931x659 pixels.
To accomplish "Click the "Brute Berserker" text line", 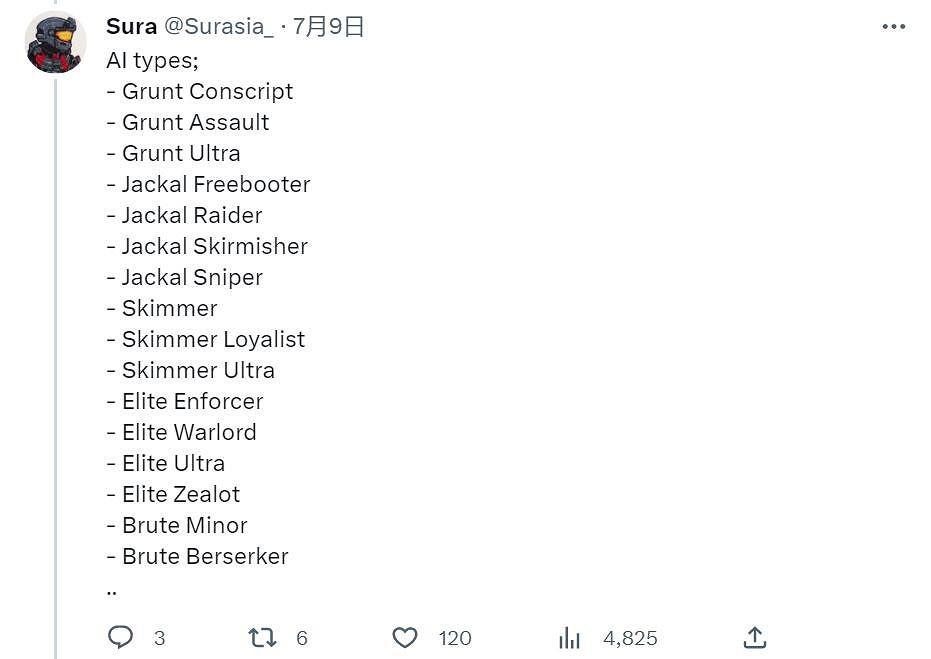I will coord(204,556).
